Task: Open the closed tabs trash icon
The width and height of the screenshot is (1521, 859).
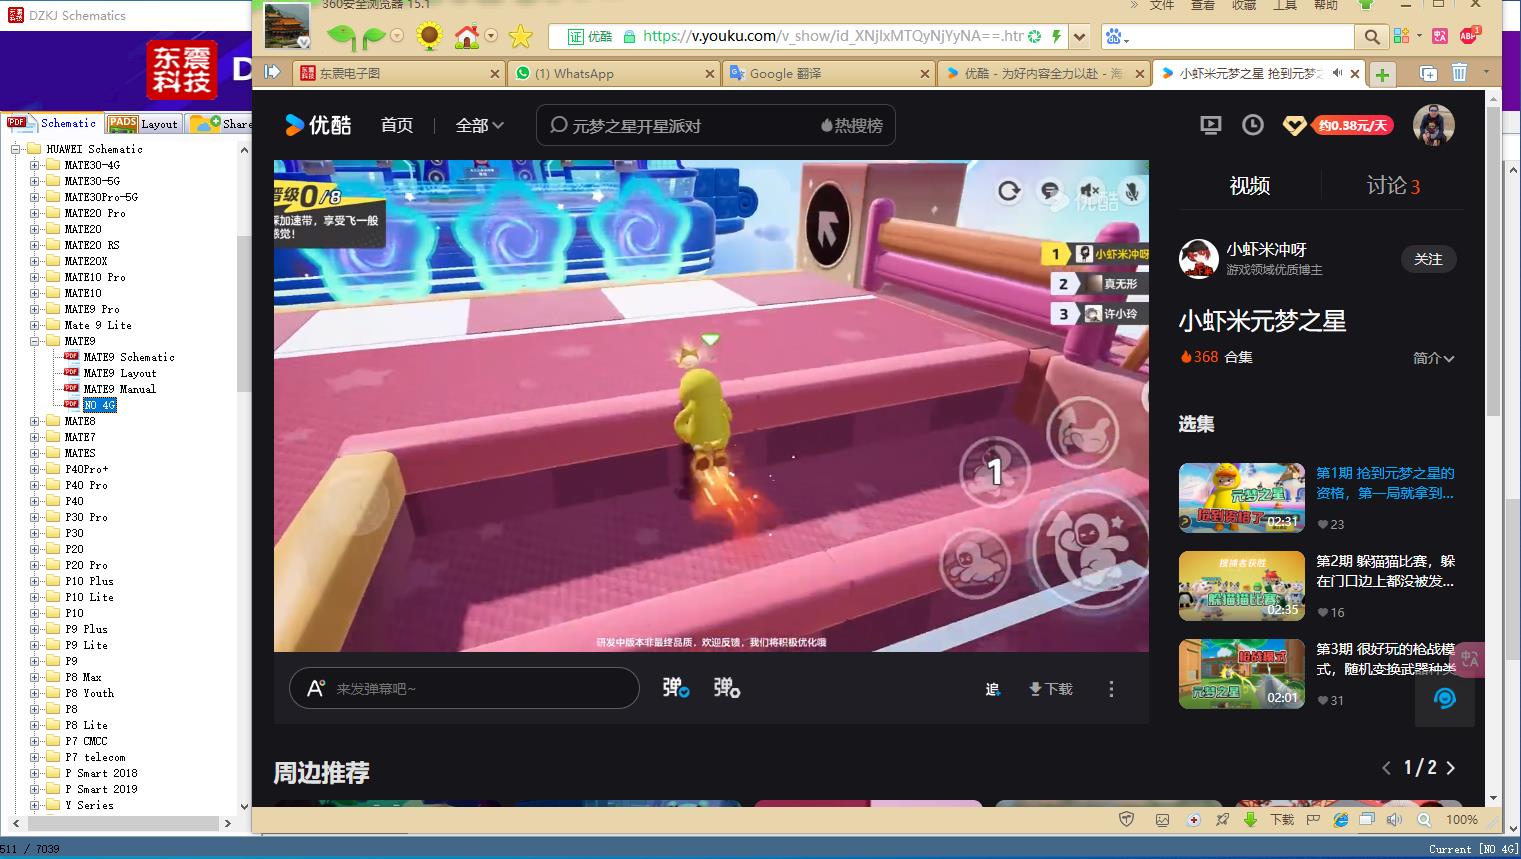Action: click(x=1459, y=73)
